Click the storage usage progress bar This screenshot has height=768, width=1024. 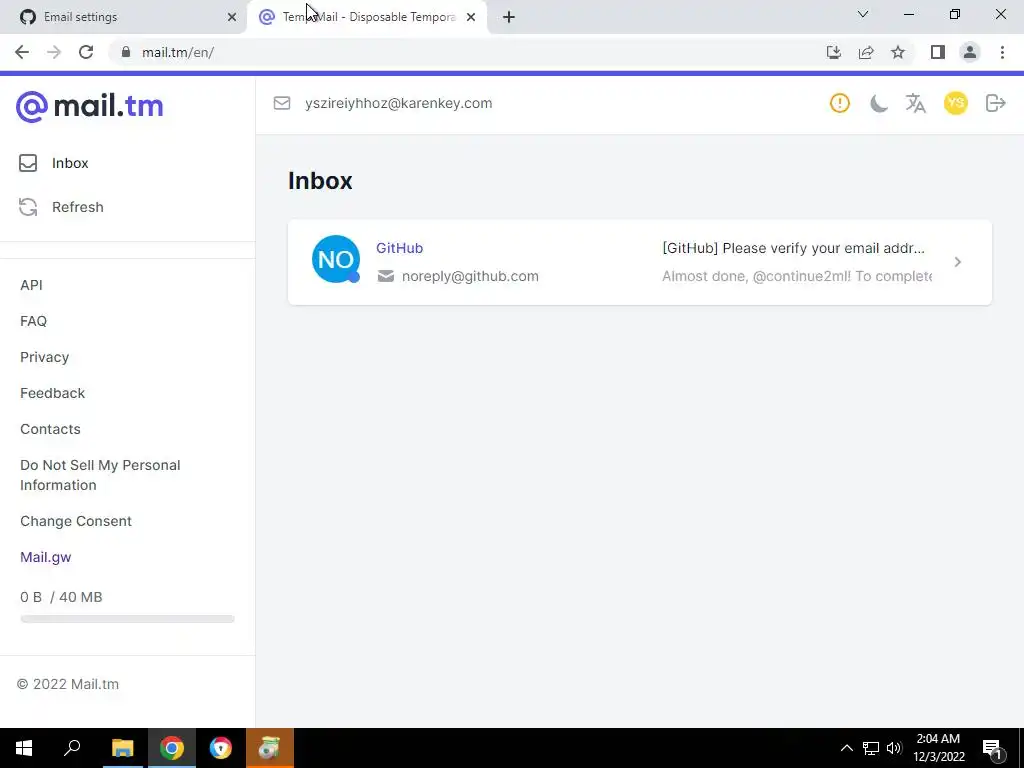[127, 618]
